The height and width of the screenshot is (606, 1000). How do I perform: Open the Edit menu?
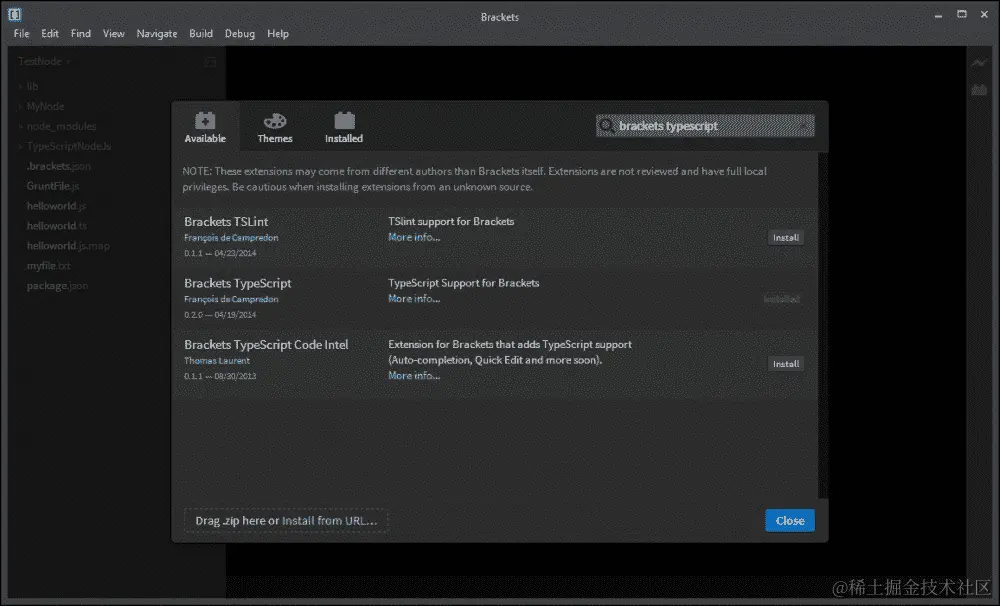point(50,34)
